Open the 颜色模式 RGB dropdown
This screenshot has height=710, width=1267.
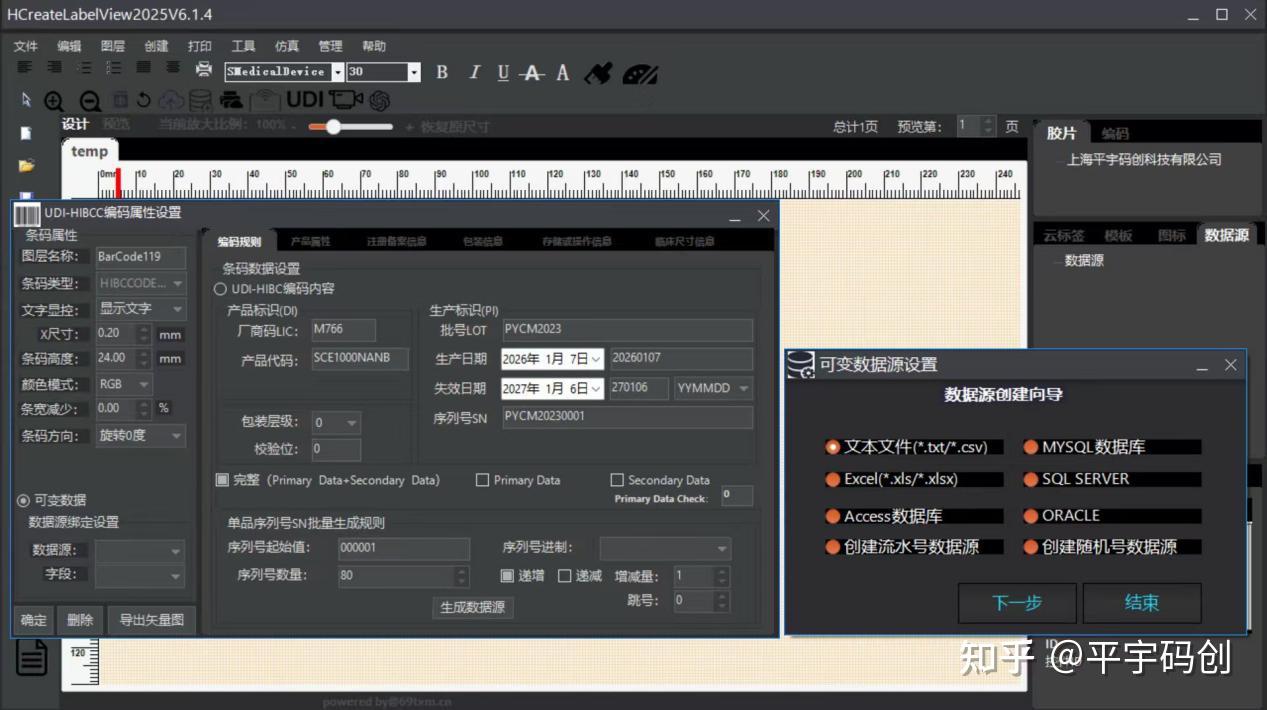[x=124, y=384]
